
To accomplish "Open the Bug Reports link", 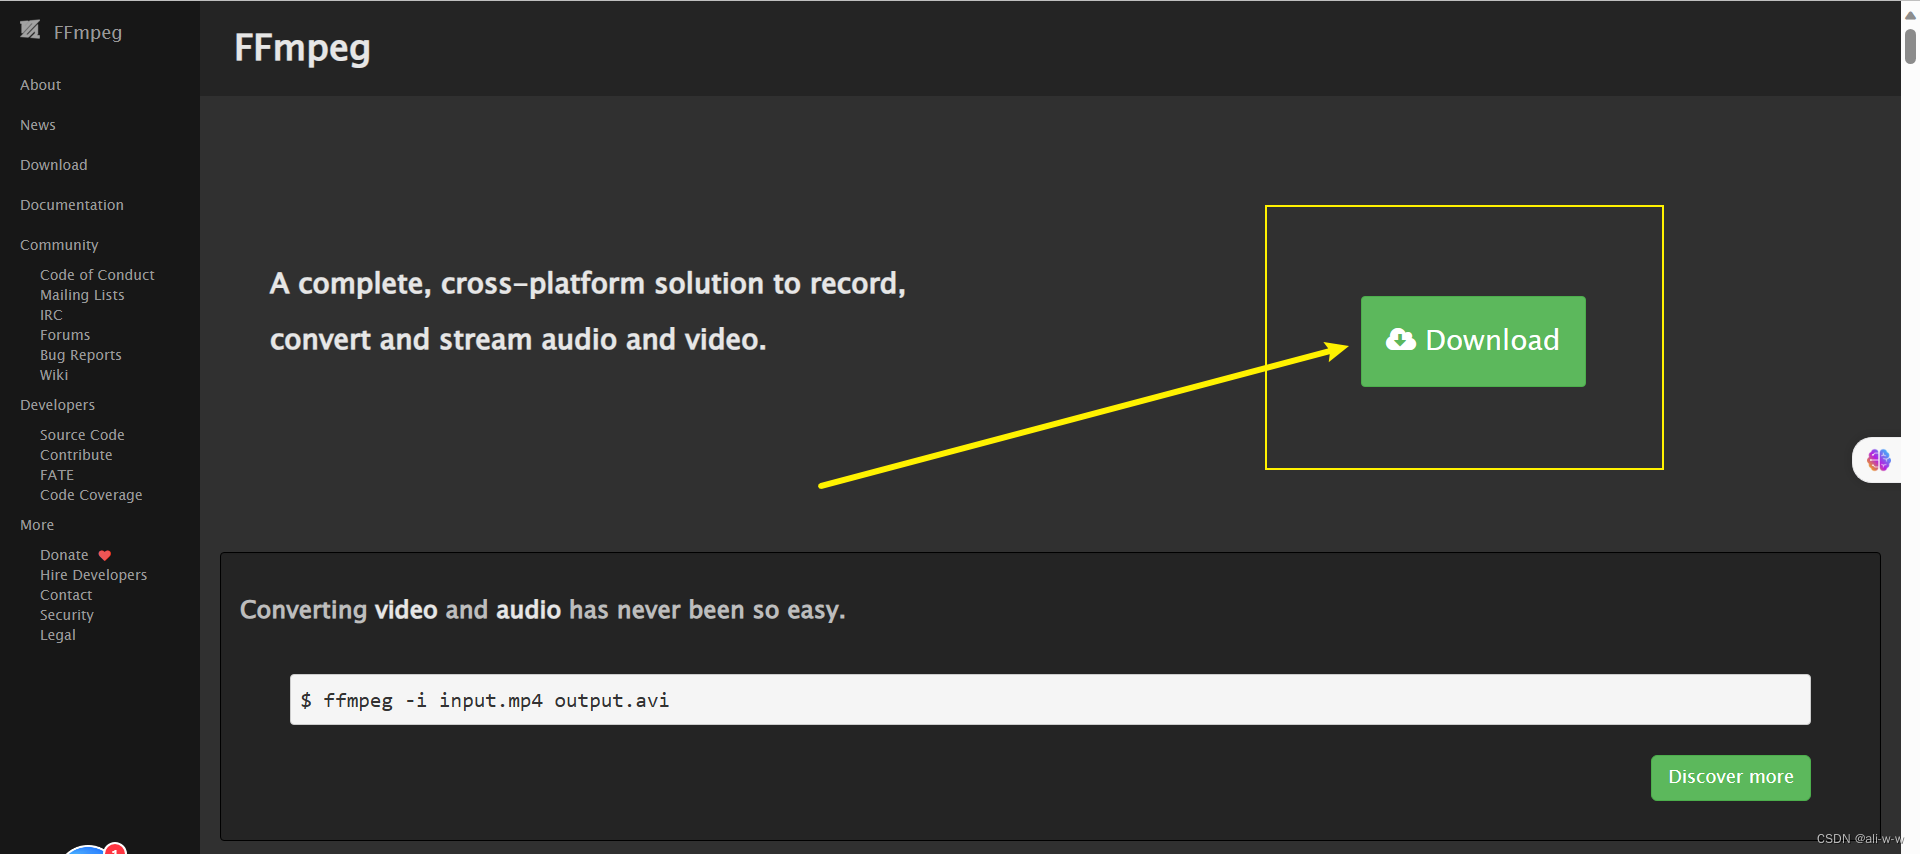I will pos(81,355).
